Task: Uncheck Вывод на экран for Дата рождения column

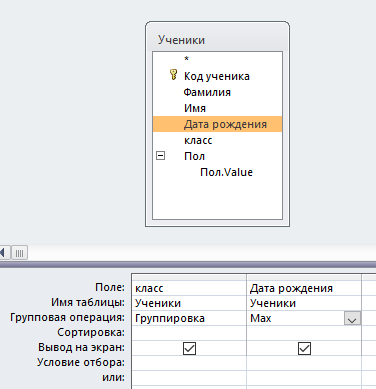Action: click(304, 348)
